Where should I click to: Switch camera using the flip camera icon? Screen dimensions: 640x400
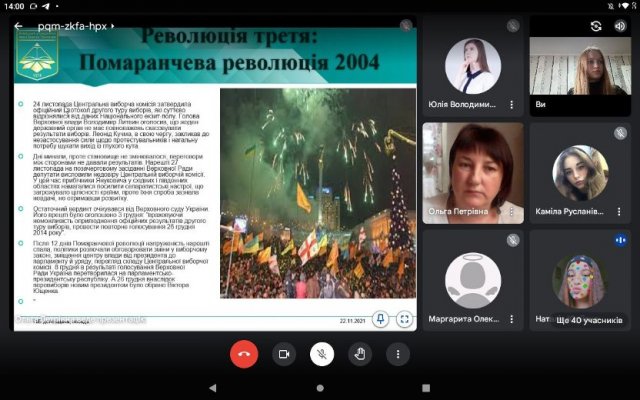(596, 27)
